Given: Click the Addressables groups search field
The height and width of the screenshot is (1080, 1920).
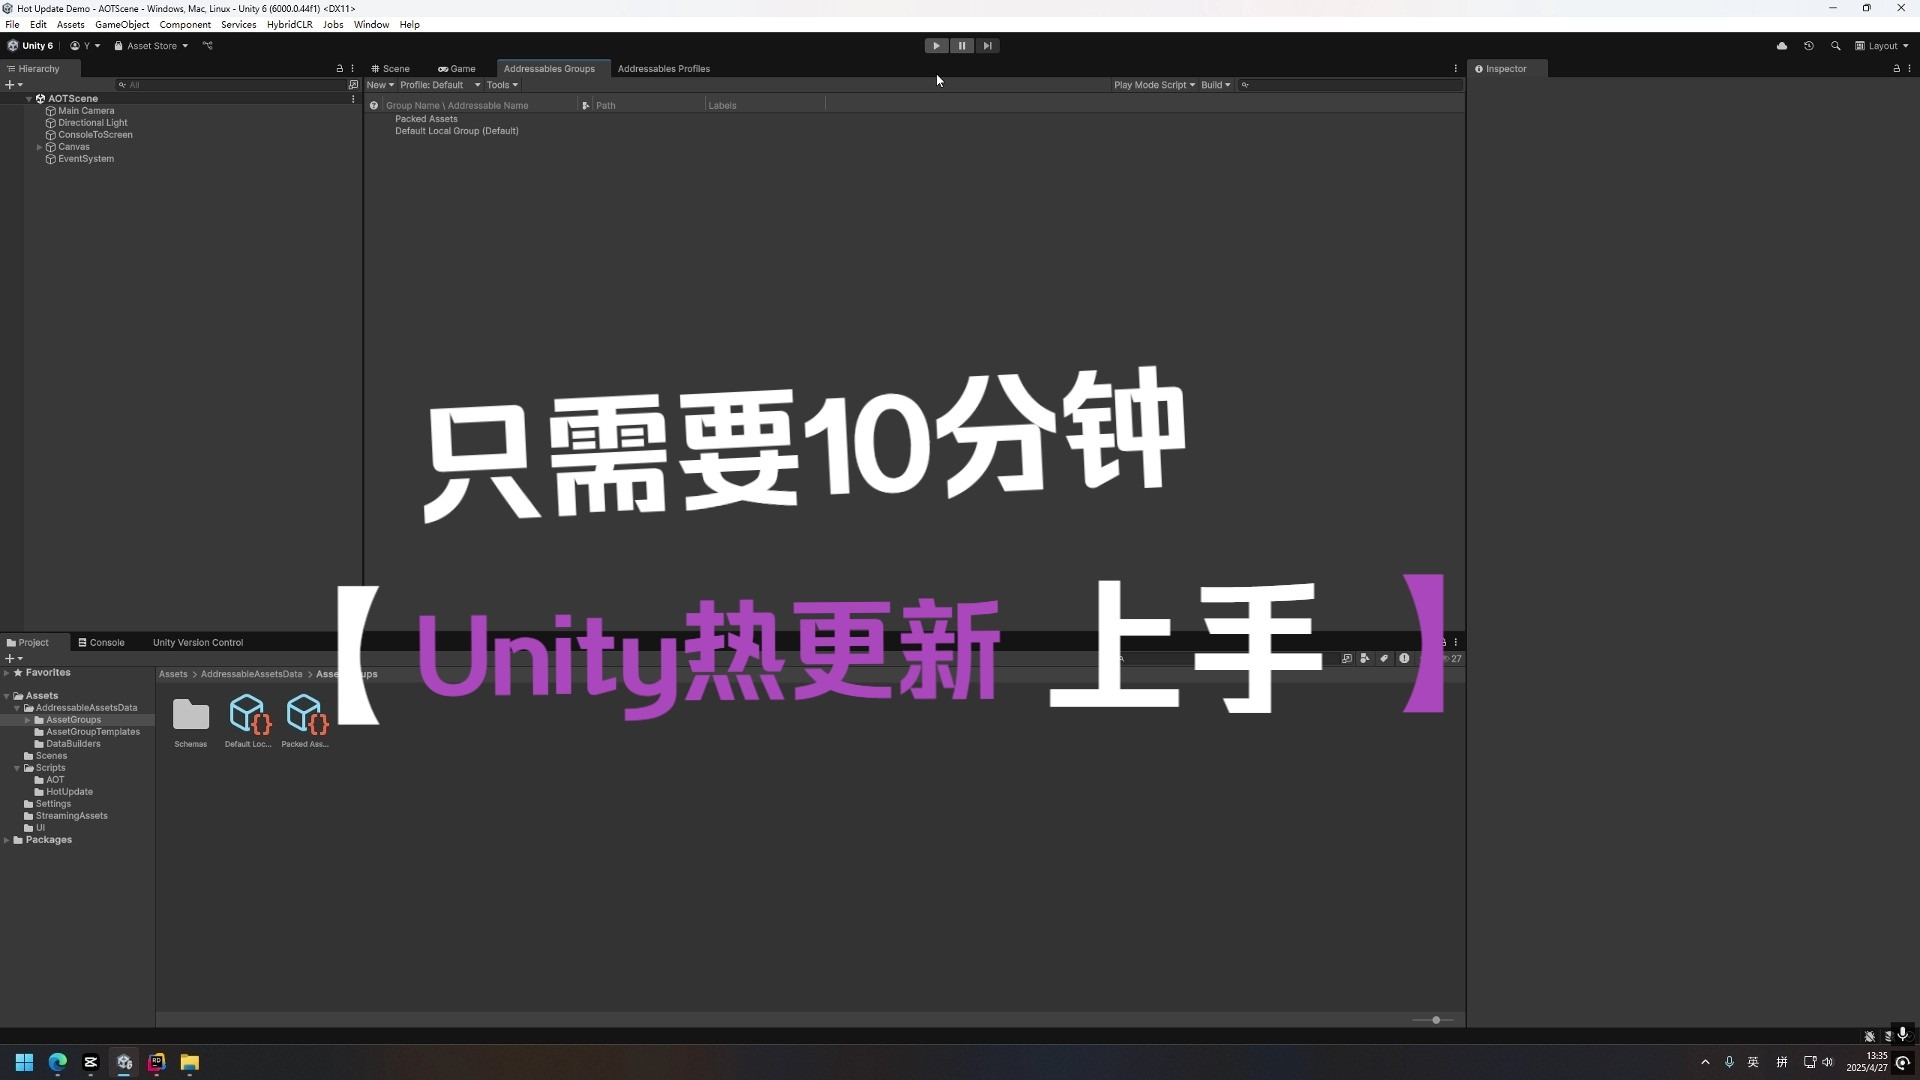Looking at the screenshot, I should click(1350, 85).
